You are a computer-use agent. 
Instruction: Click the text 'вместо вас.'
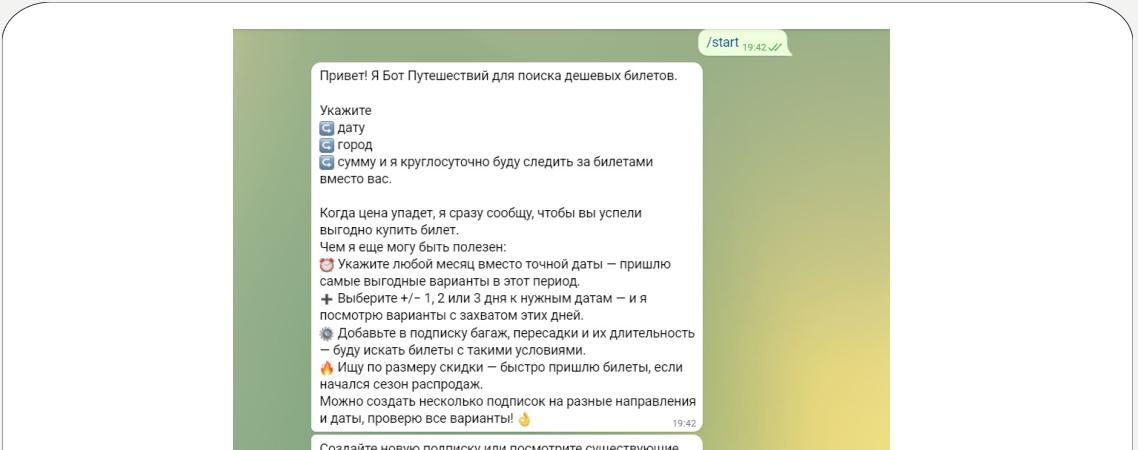pos(355,179)
